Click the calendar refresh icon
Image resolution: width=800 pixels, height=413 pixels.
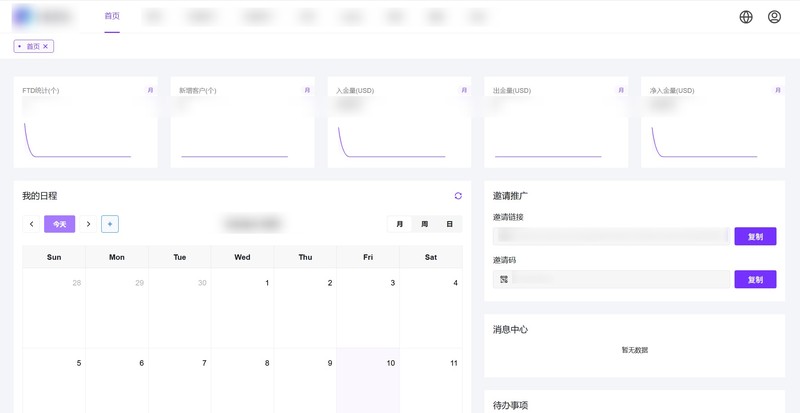point(458,196)
